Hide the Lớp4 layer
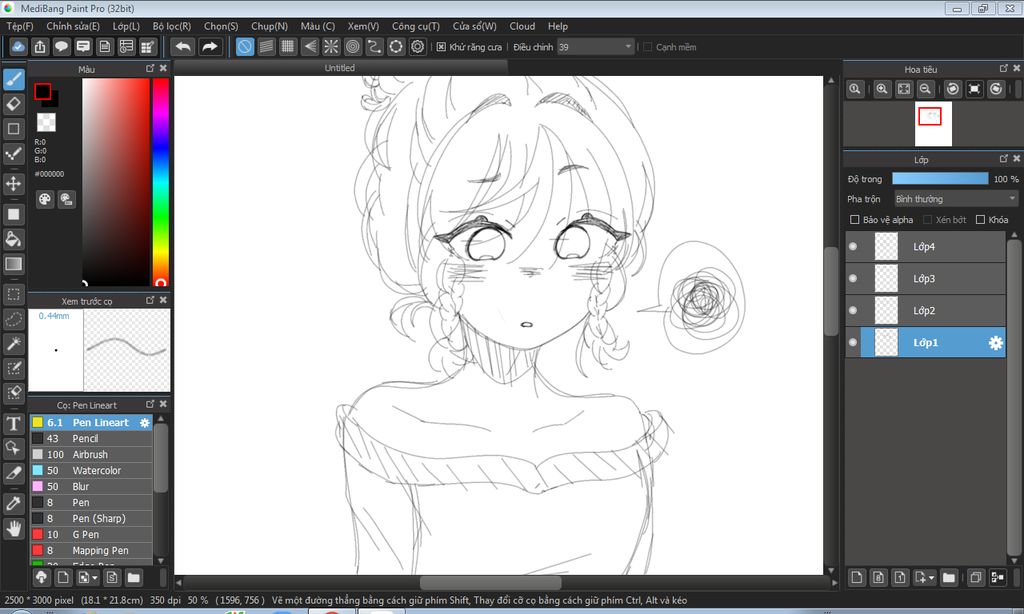The image size is (1024, 614). pyautogui.click(x=853, y=246)
